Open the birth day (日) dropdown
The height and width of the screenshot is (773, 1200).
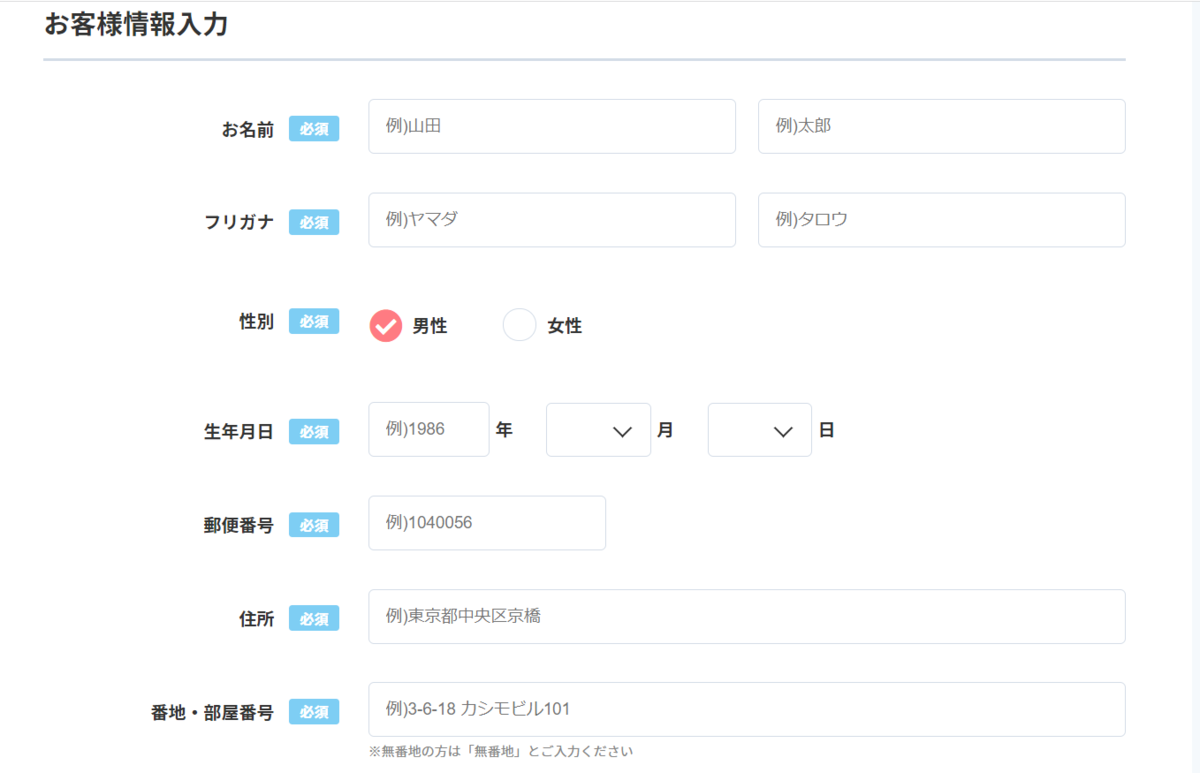coord(760,430)
